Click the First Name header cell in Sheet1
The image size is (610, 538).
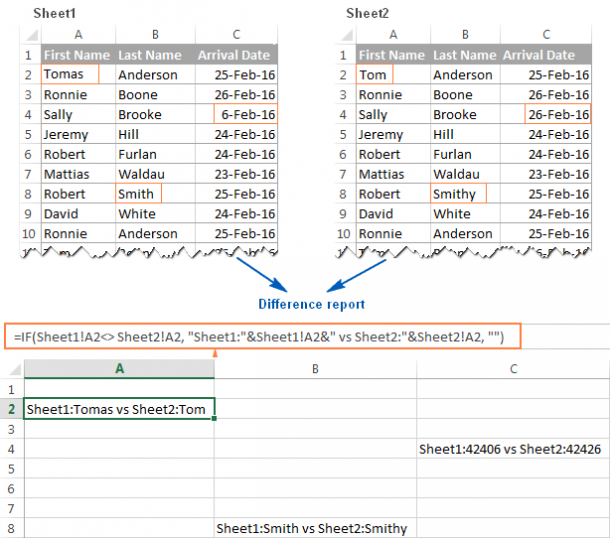[77, 55]
